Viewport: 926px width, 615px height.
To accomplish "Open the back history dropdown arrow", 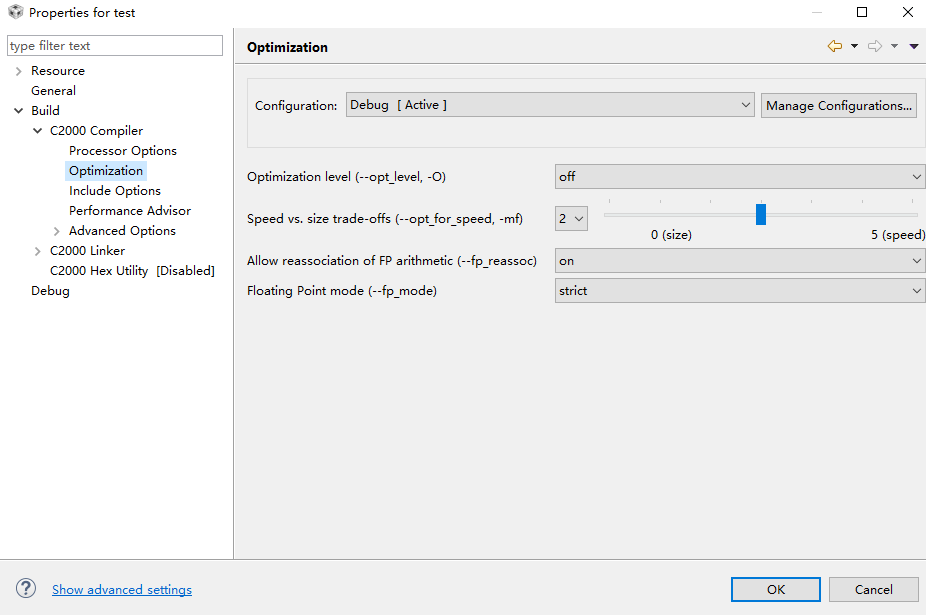I will pos(854,46).
